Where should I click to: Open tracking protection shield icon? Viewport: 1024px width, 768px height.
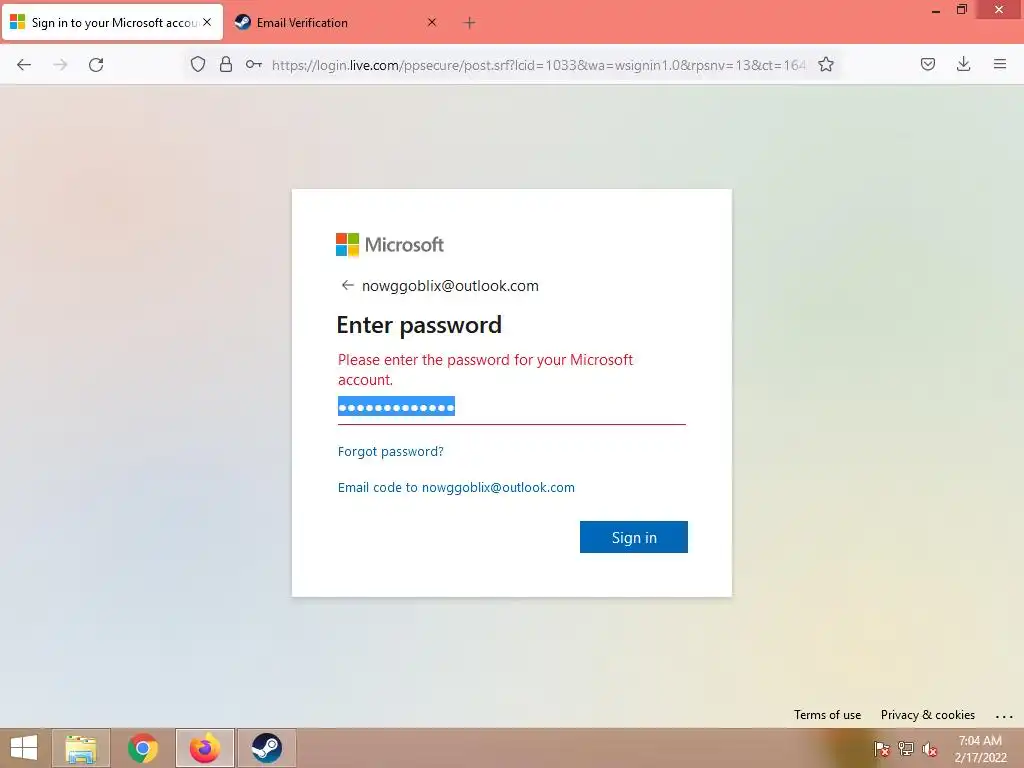pyautogui.click(x=198, y=64)
